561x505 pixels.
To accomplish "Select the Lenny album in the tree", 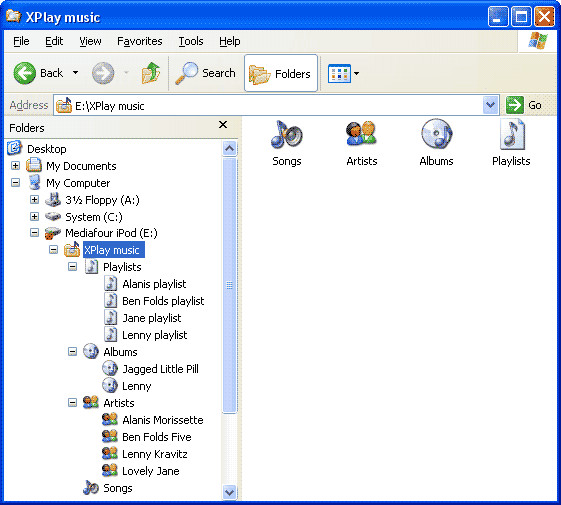I will (136, 386).
